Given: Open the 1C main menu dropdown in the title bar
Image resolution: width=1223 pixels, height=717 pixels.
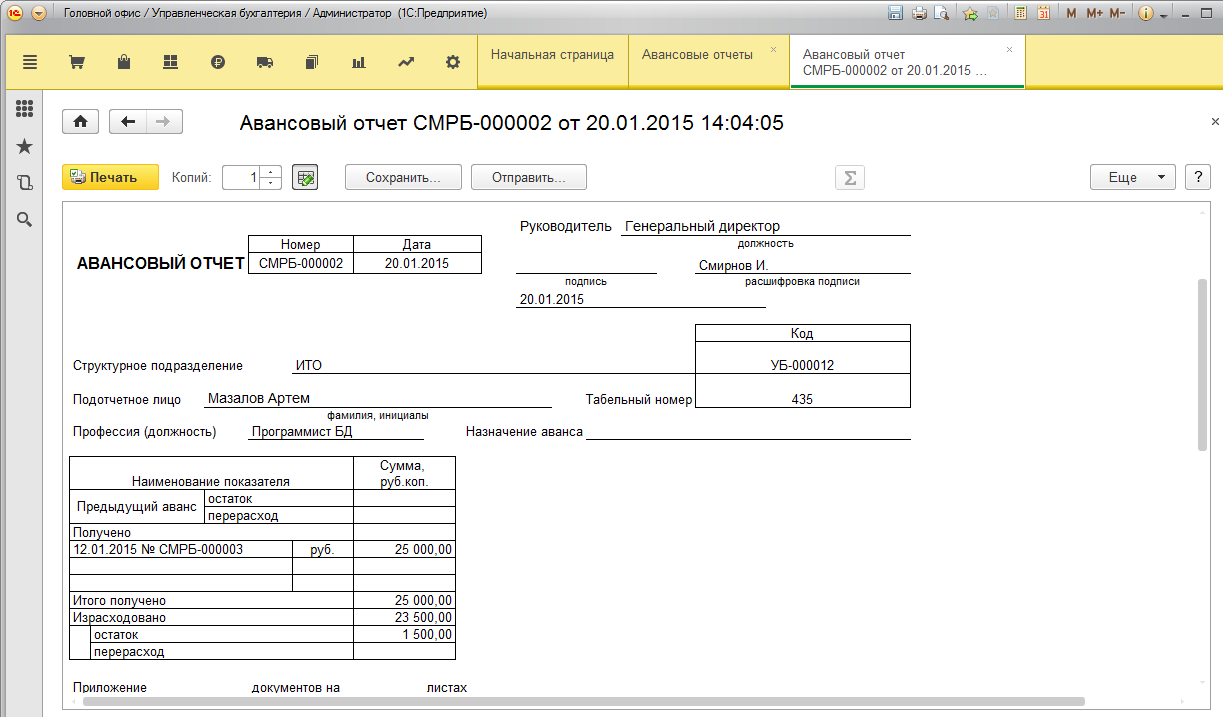Looking at the screenshot, I should 39,13.
